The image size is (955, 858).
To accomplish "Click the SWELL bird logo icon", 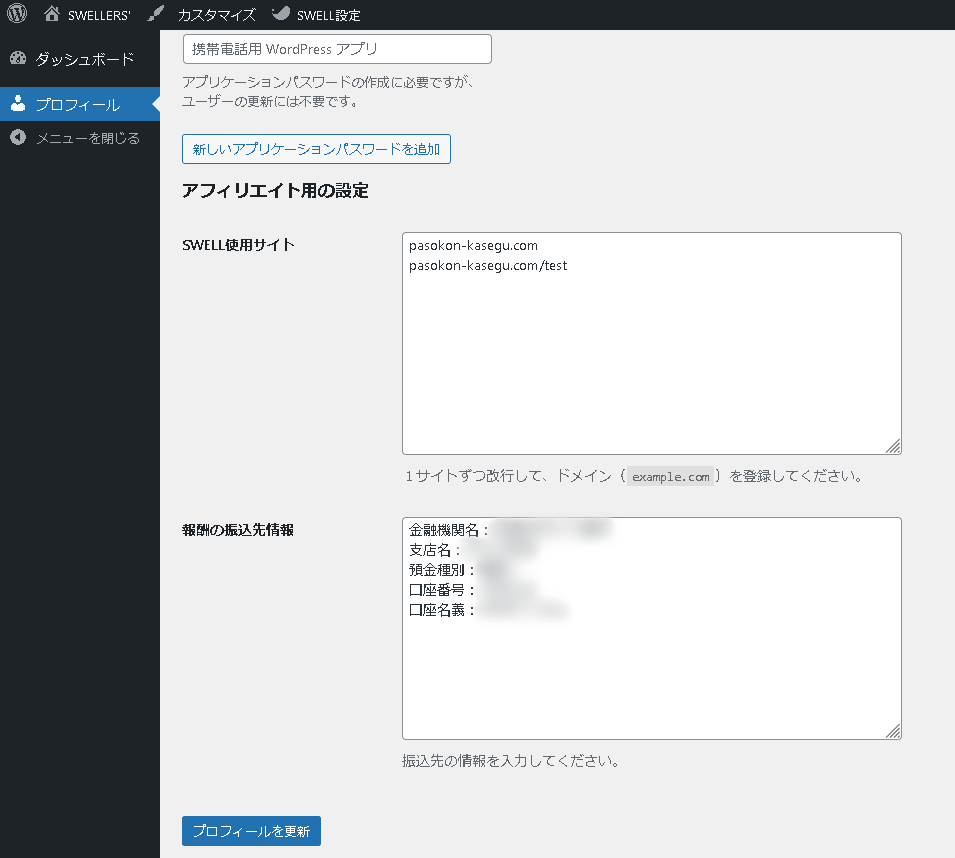I will click(x=281, y=13).
